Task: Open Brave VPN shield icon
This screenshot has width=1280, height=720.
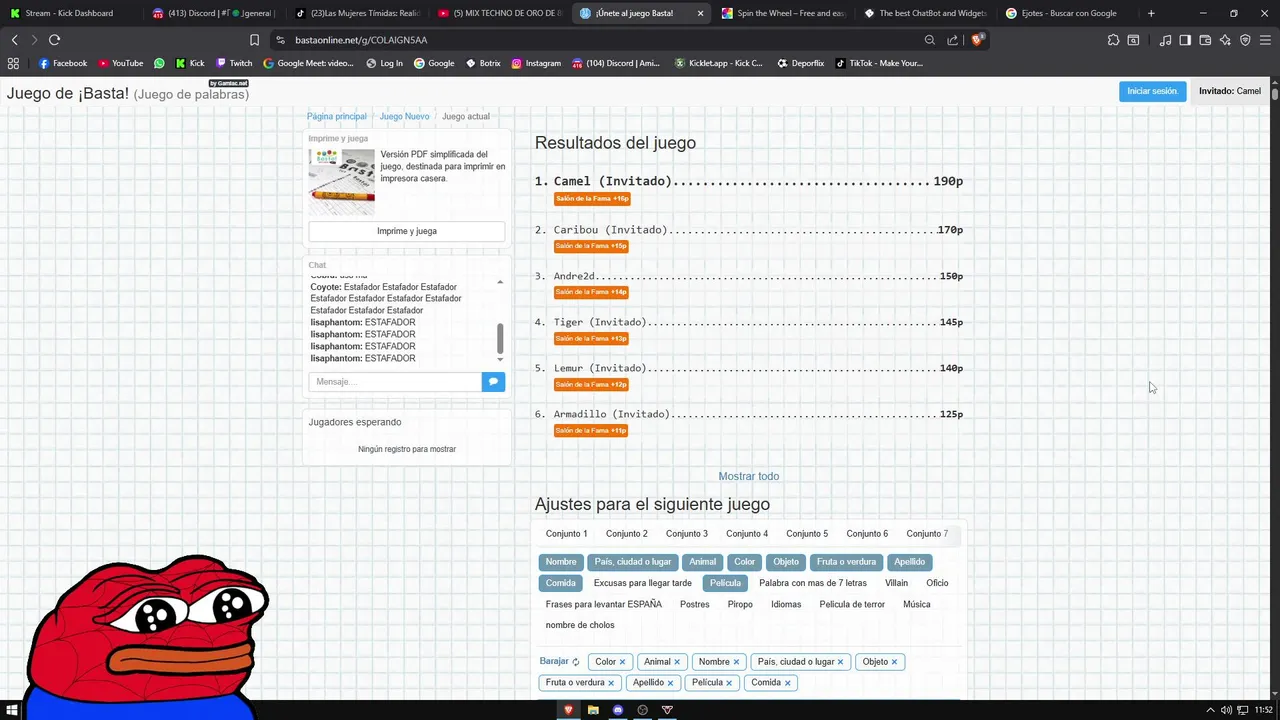Action: pyautogui.click(x=1245, y=40)
